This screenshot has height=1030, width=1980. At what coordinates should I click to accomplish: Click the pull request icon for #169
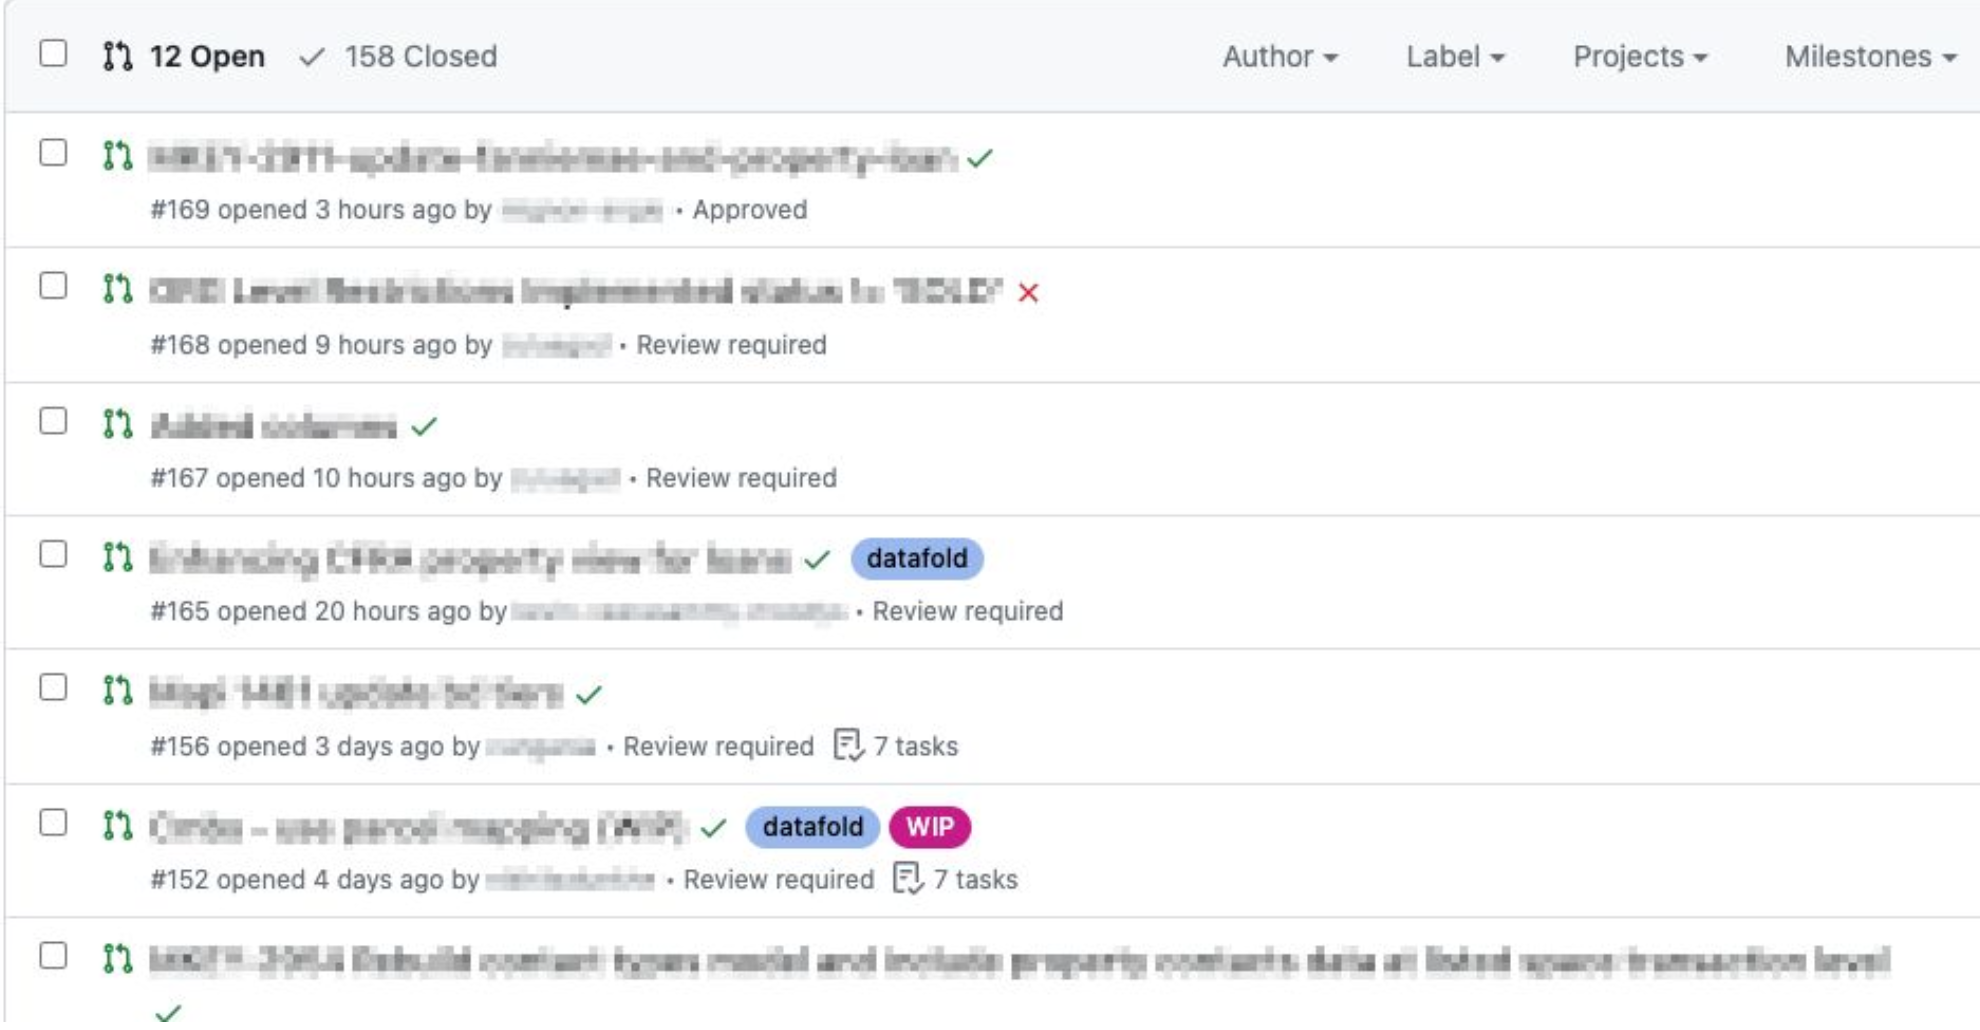pyautogui.click(x=117, y=156)
